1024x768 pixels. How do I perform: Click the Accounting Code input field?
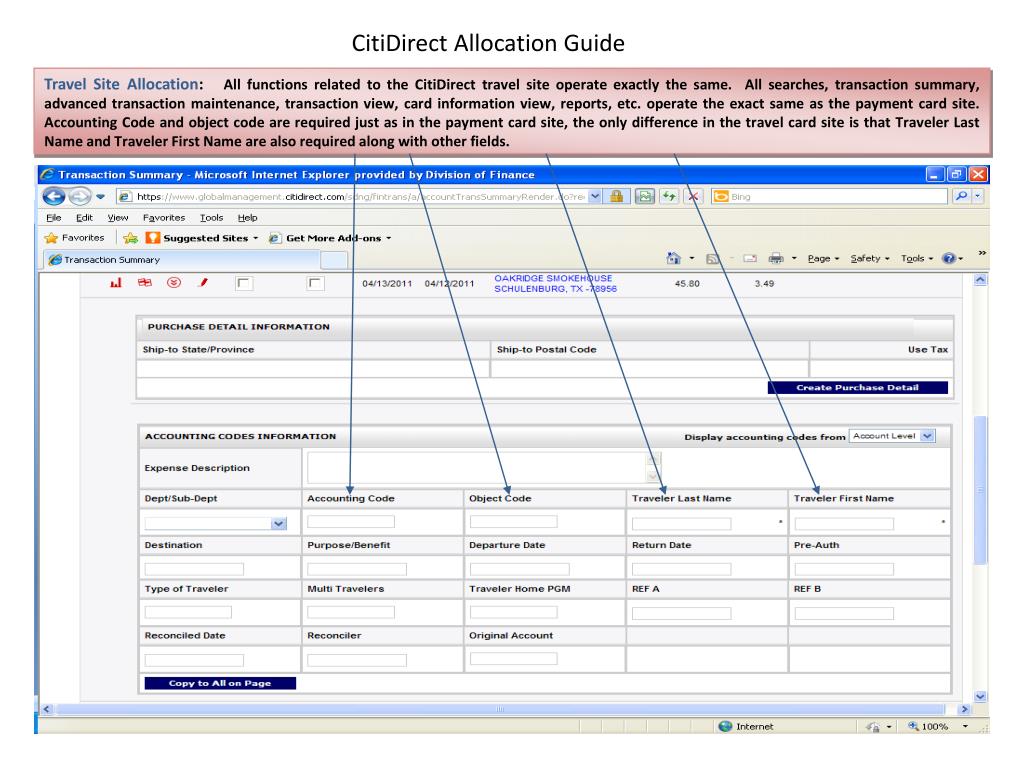(351, 522)
